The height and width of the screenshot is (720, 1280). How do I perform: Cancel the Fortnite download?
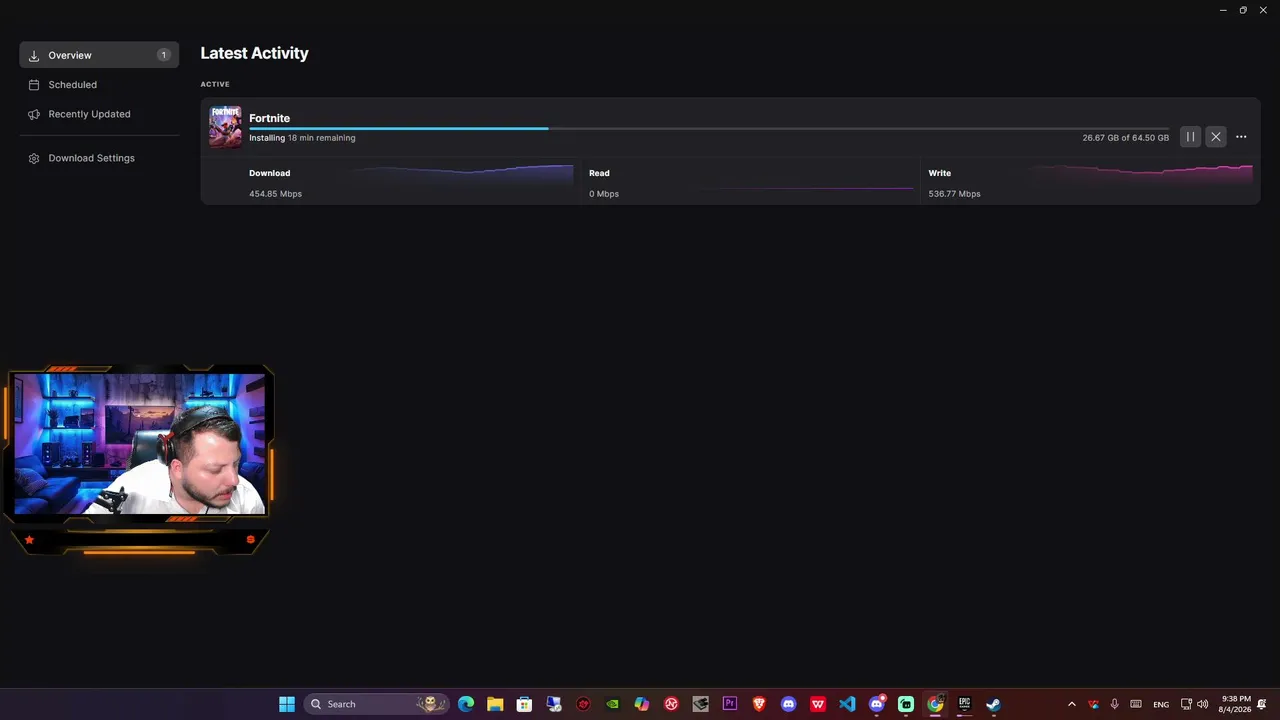[x=1216, y=137]
